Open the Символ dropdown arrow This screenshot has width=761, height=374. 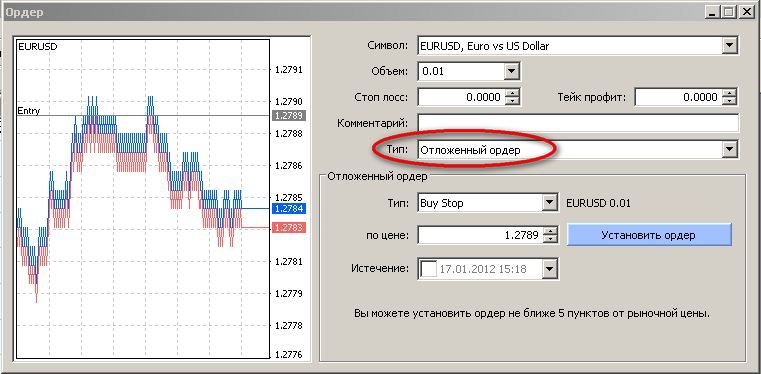(729, 47)
